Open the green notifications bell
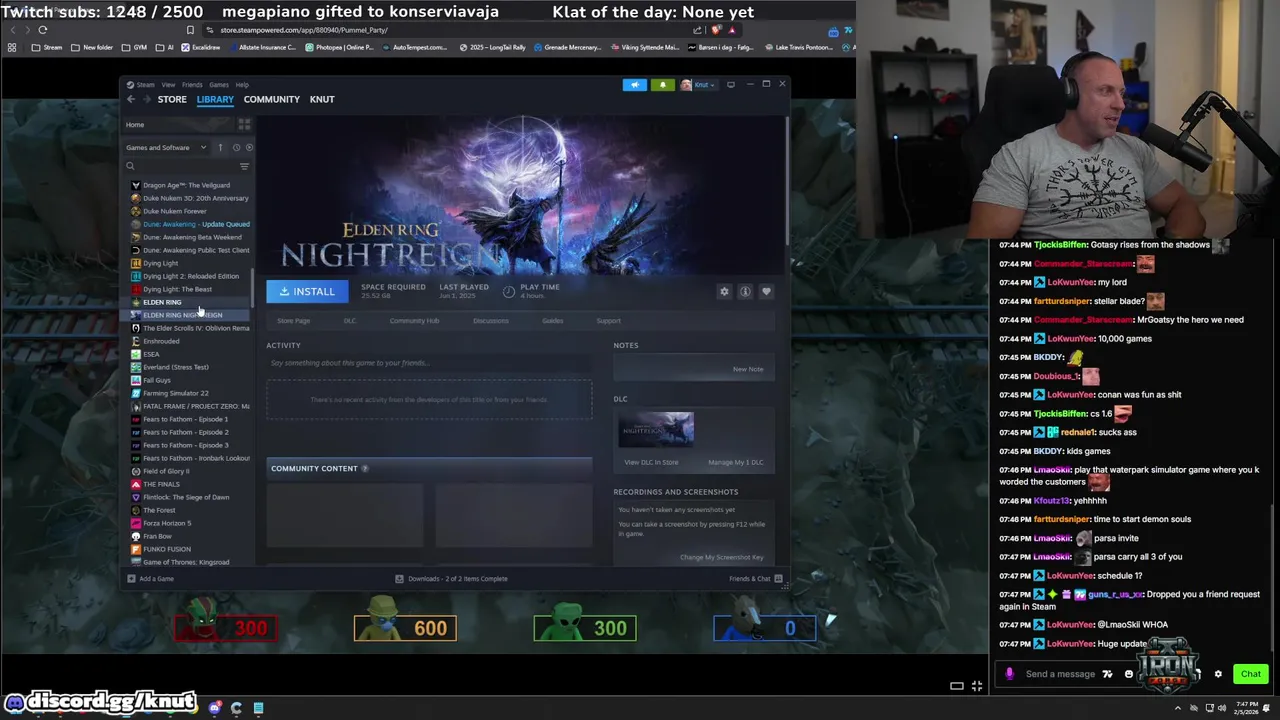 (x=662, y=85)
